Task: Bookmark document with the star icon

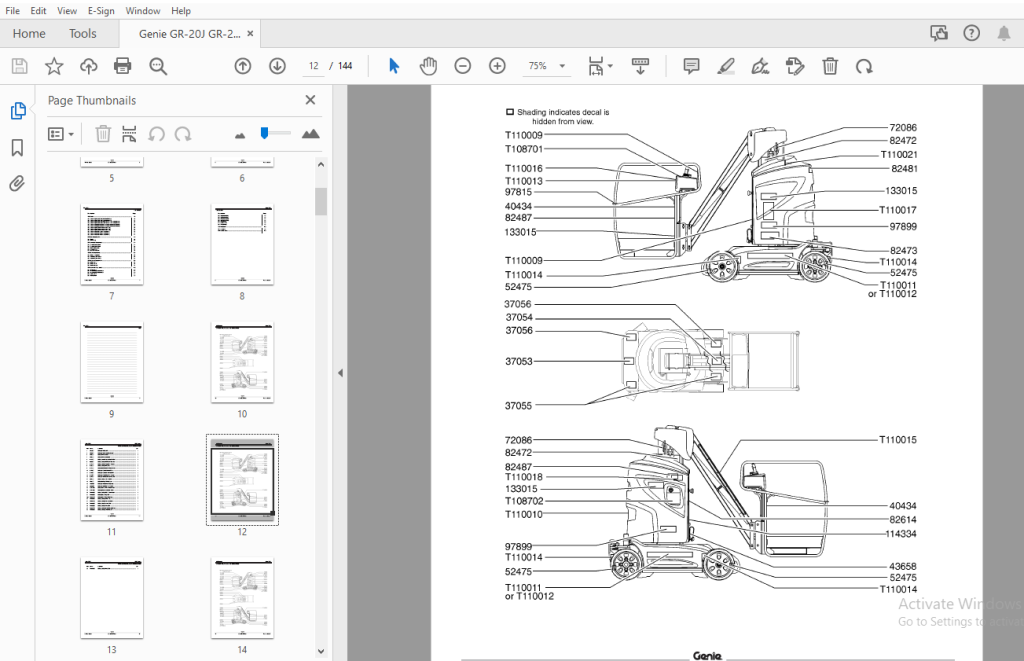Action: pos(54,66)
